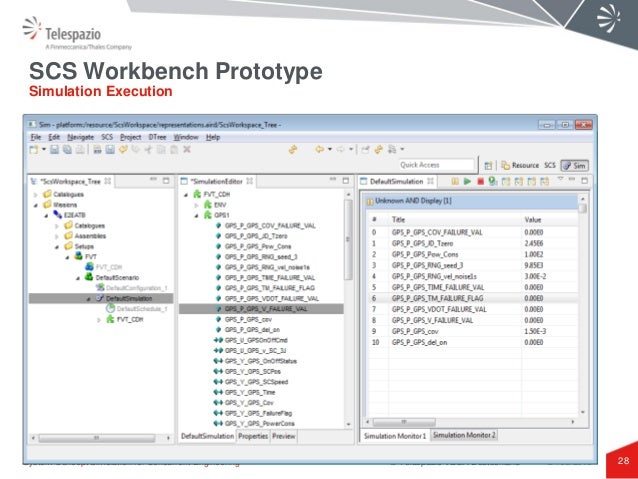Click the Delete X toolbar icon
The width and height of the screenshot is (638, 479).
(187, 149)
